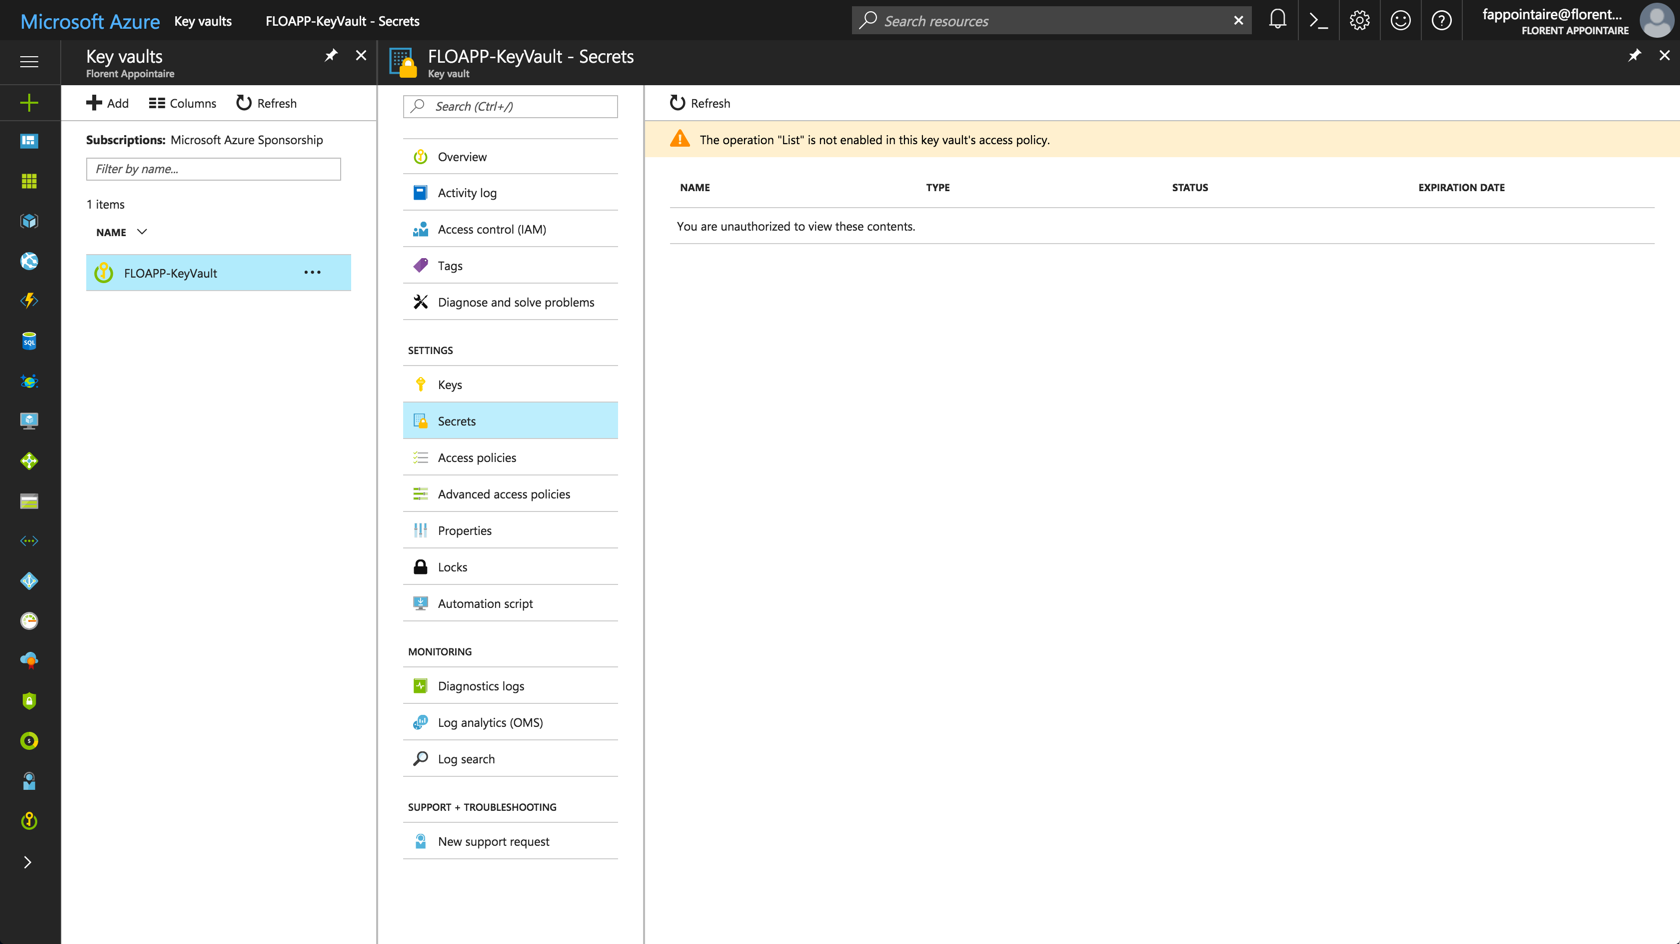Open Locks menu item
This screenshot has width=1680, height=944.
pyautogui.click(x=510, y=567)
